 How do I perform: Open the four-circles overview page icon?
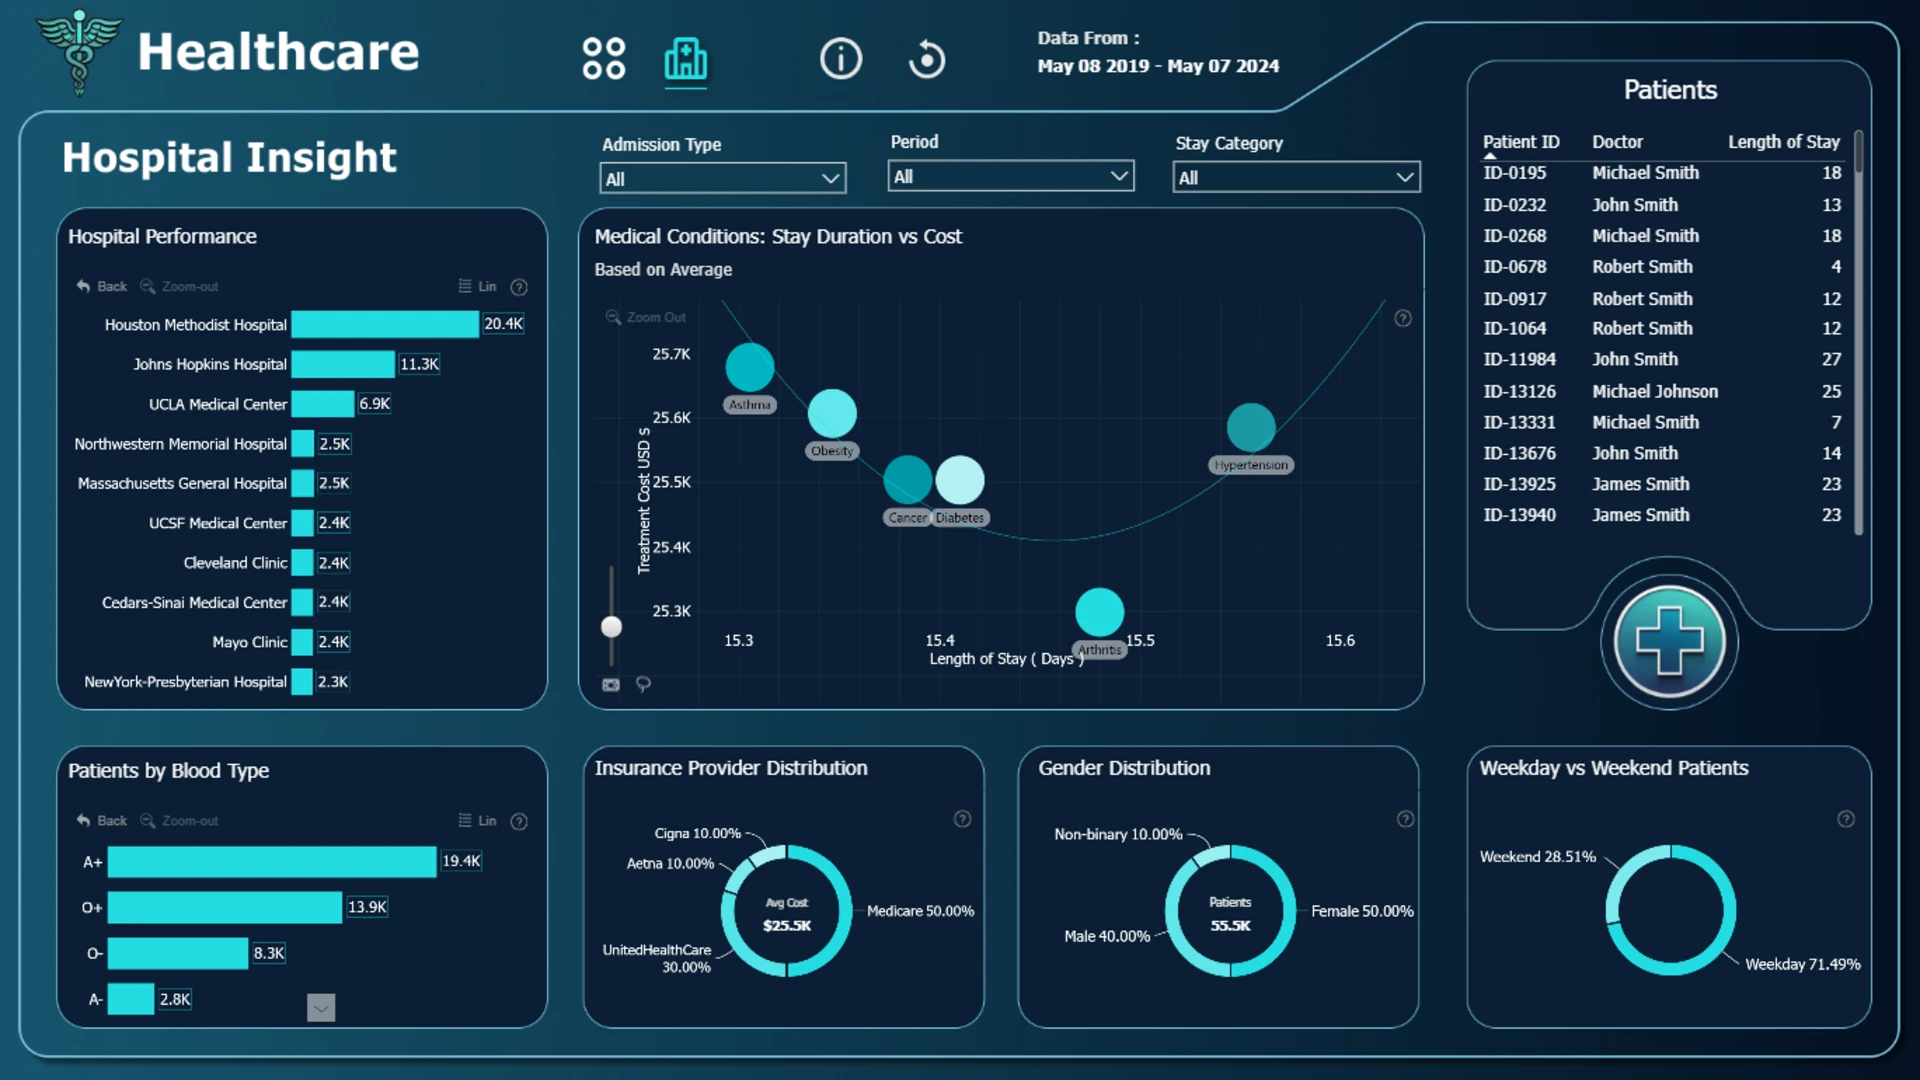point(604,59)
